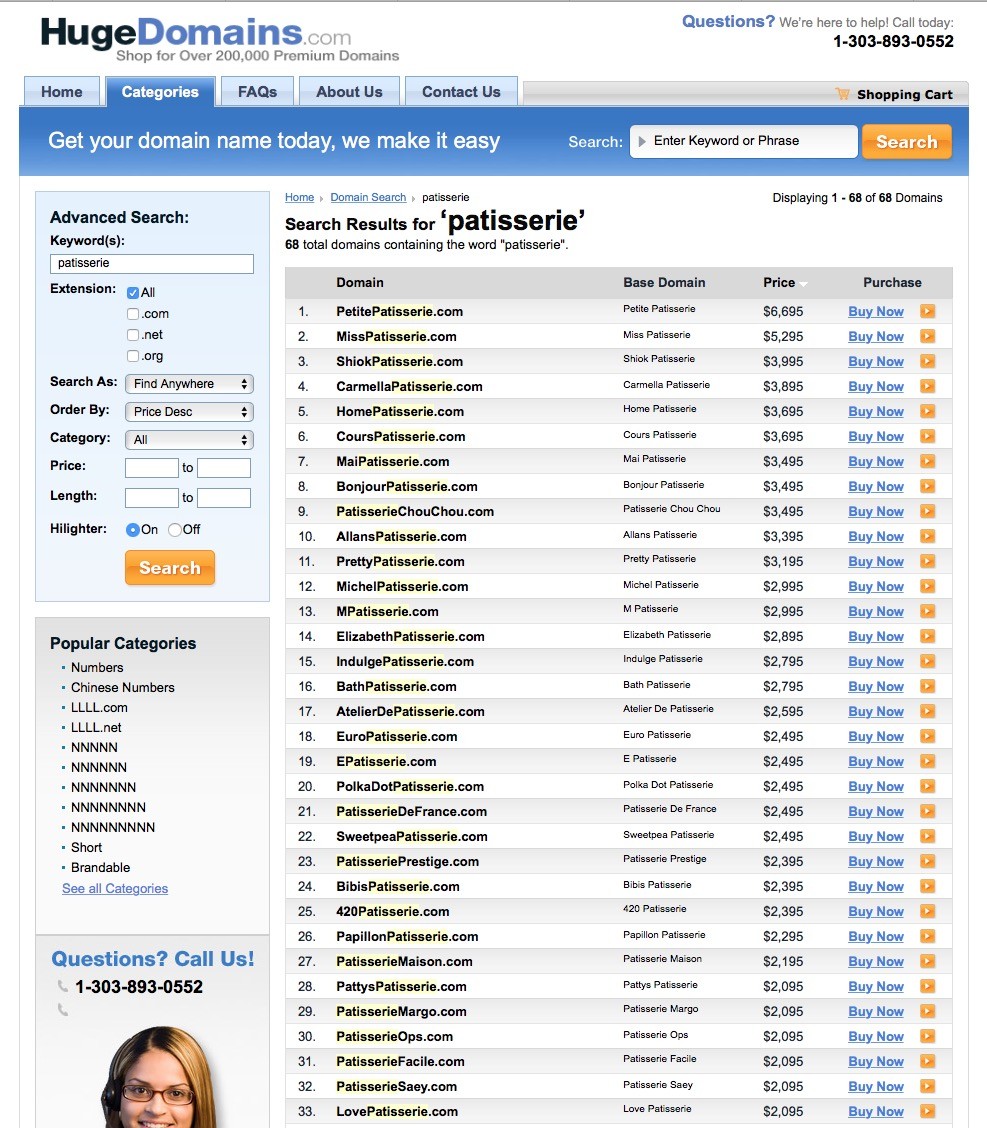
Task: Click Domain Search breadcrumb link
Action: click(x=368, y=197)
